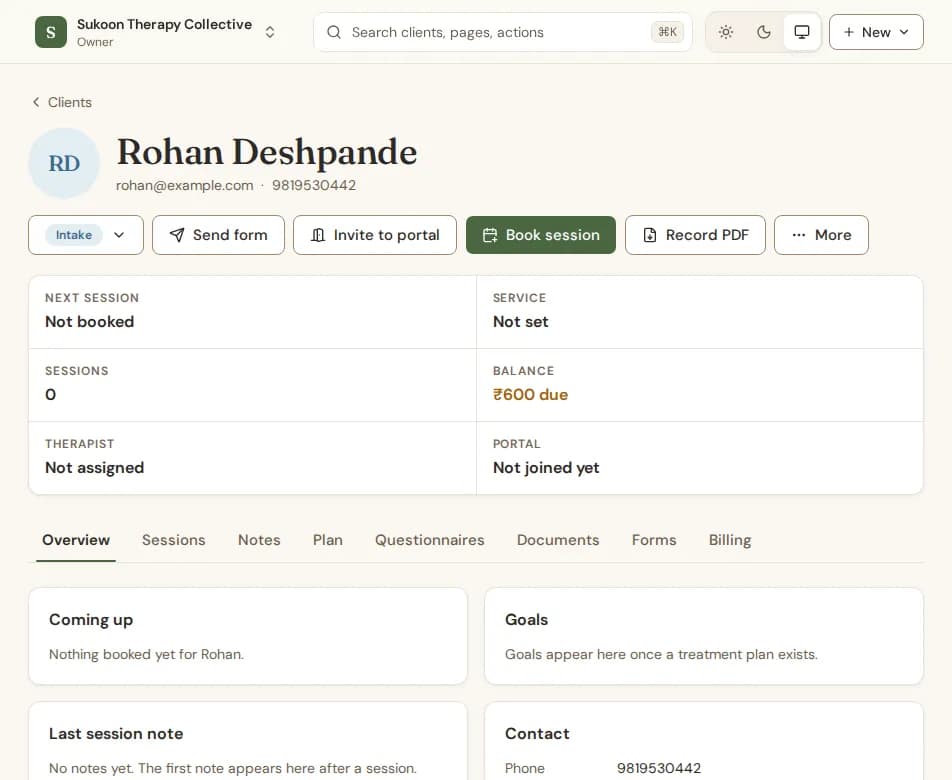Click the Not set service value
The image size is (952, 780).
[x=520, y=322]
